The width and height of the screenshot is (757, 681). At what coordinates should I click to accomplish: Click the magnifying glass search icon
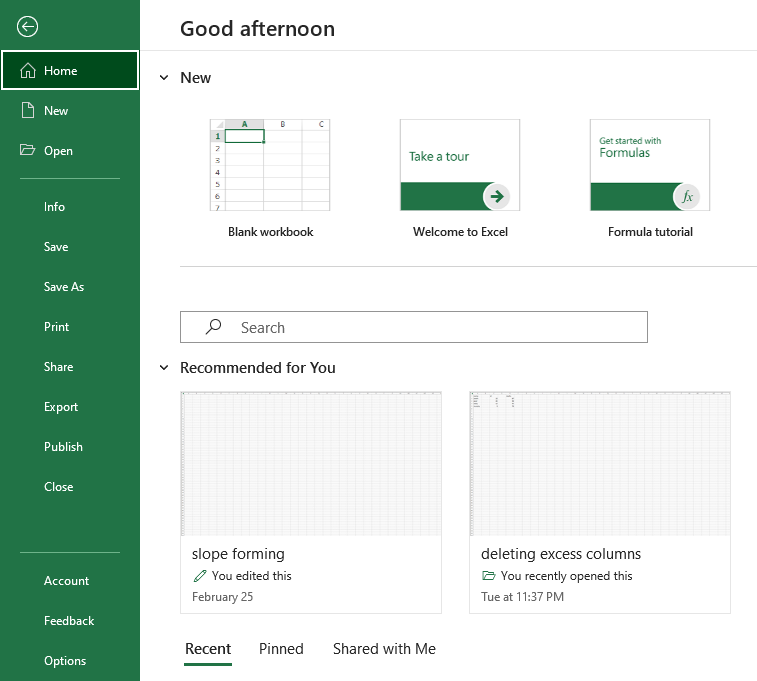click(213, 327)
